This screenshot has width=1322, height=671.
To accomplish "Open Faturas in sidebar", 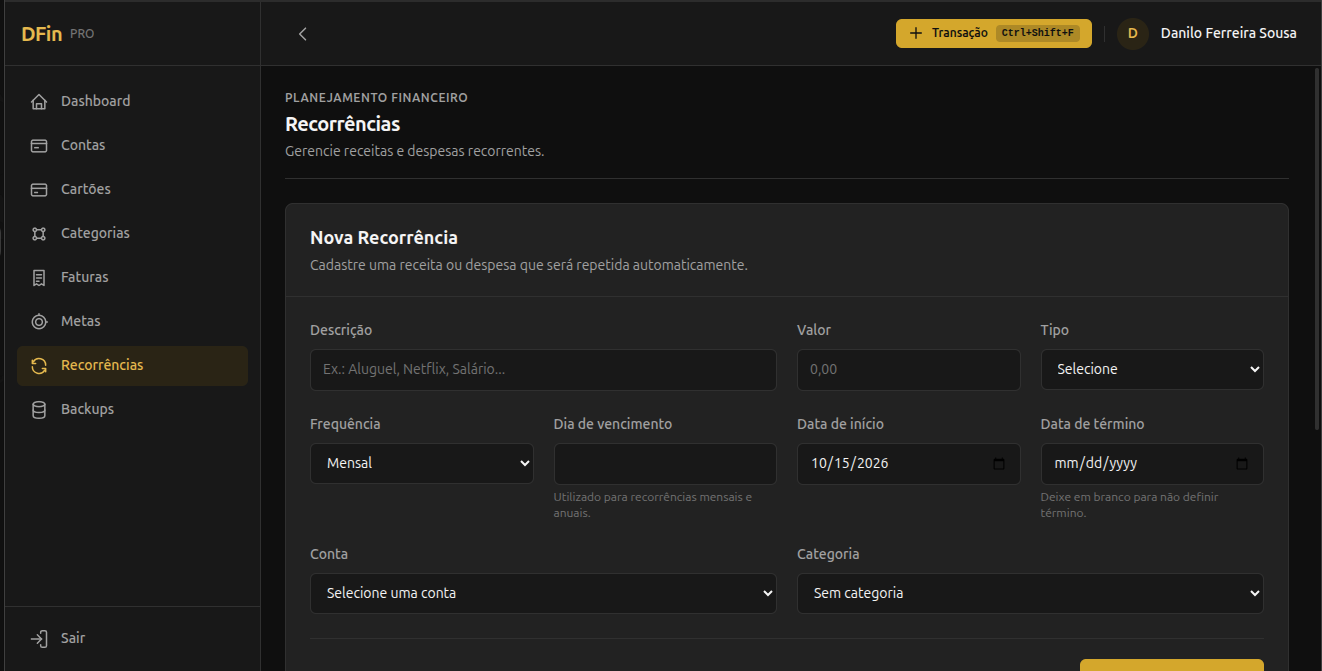I will tap(132, 277).
